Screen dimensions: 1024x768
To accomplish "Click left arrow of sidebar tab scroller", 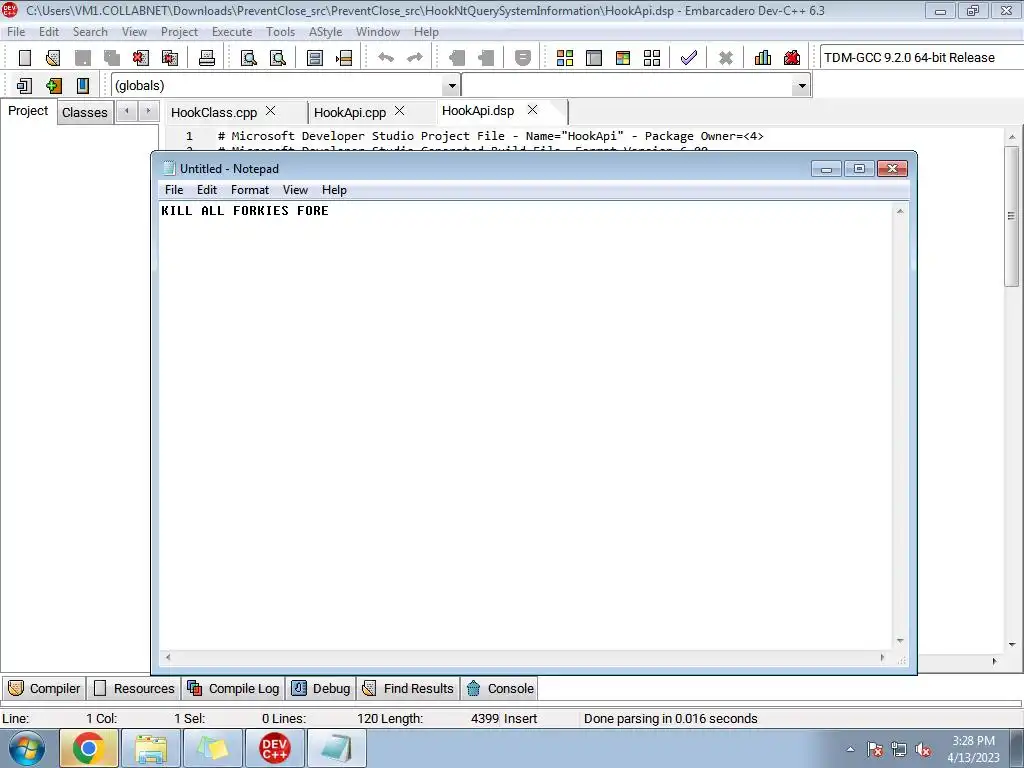I will pyautogui.click(x=126, y=112).
